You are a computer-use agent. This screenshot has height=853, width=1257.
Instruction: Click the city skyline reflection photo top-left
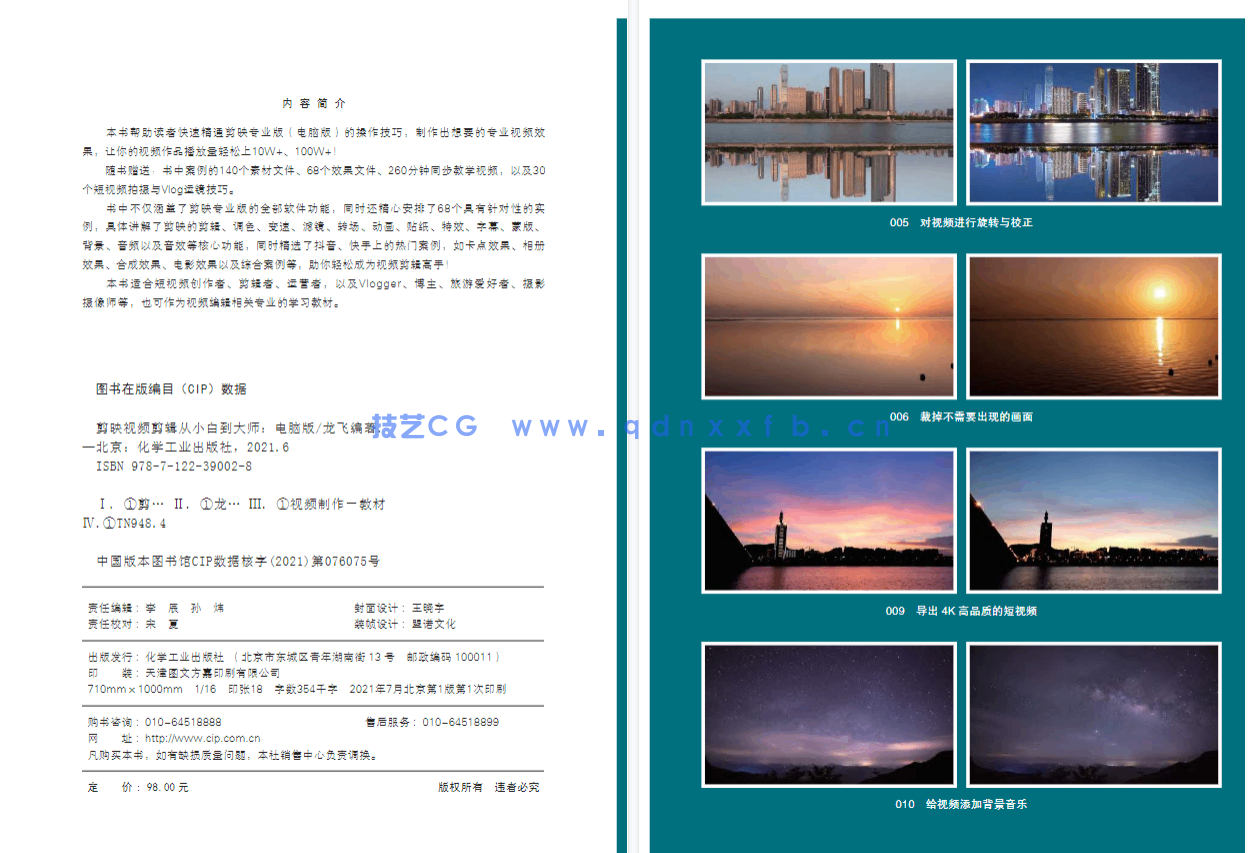828,131
